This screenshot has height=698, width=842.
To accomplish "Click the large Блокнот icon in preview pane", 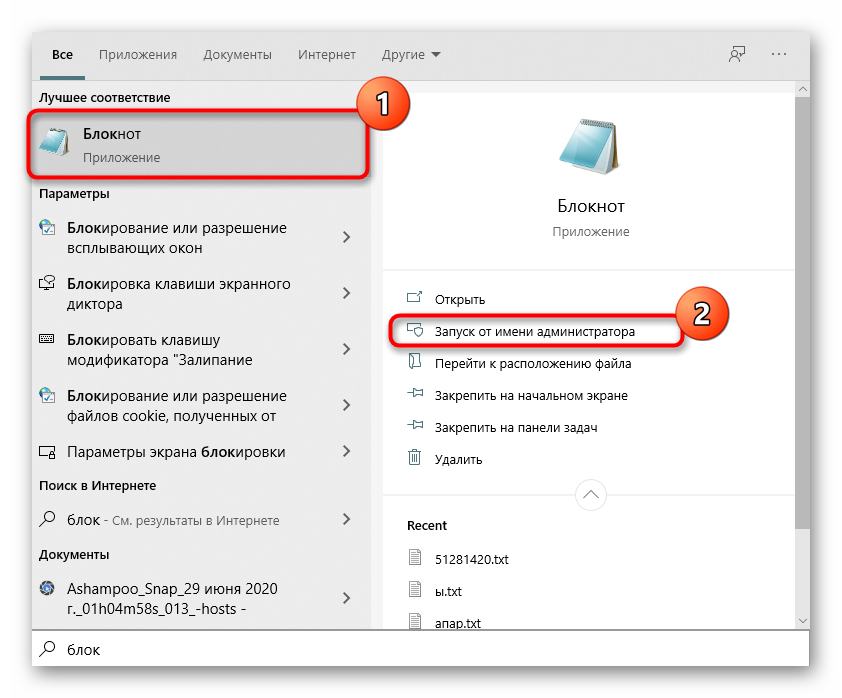I will [591, 147].
